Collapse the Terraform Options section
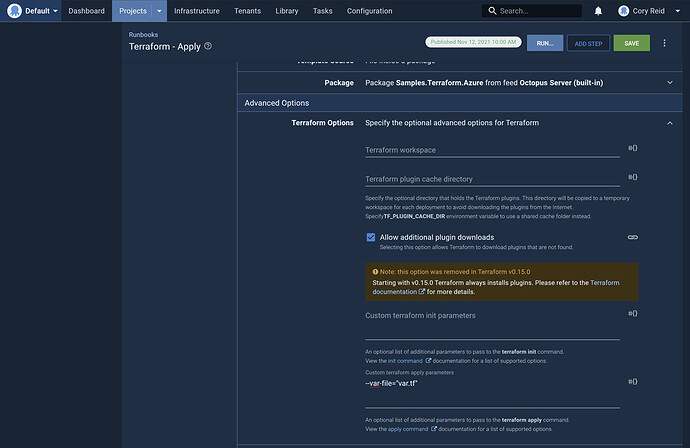The image size is (690, 448). pos(670,123)
